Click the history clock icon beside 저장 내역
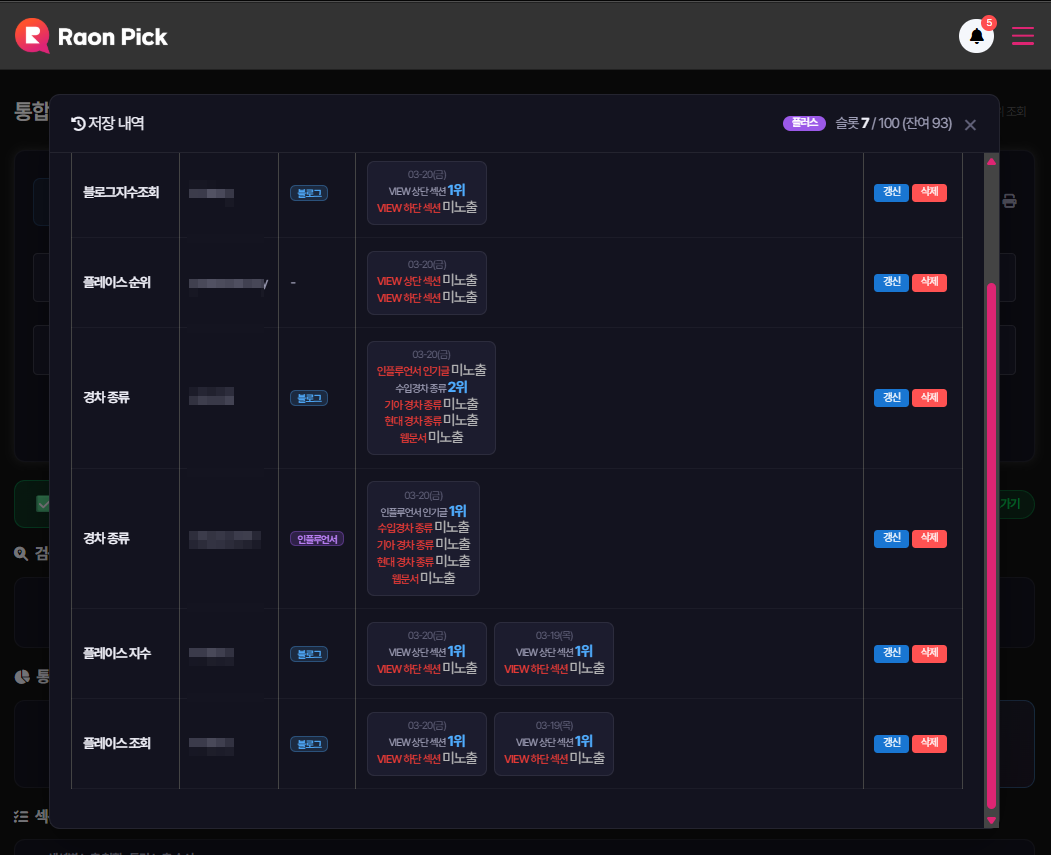 78,124
